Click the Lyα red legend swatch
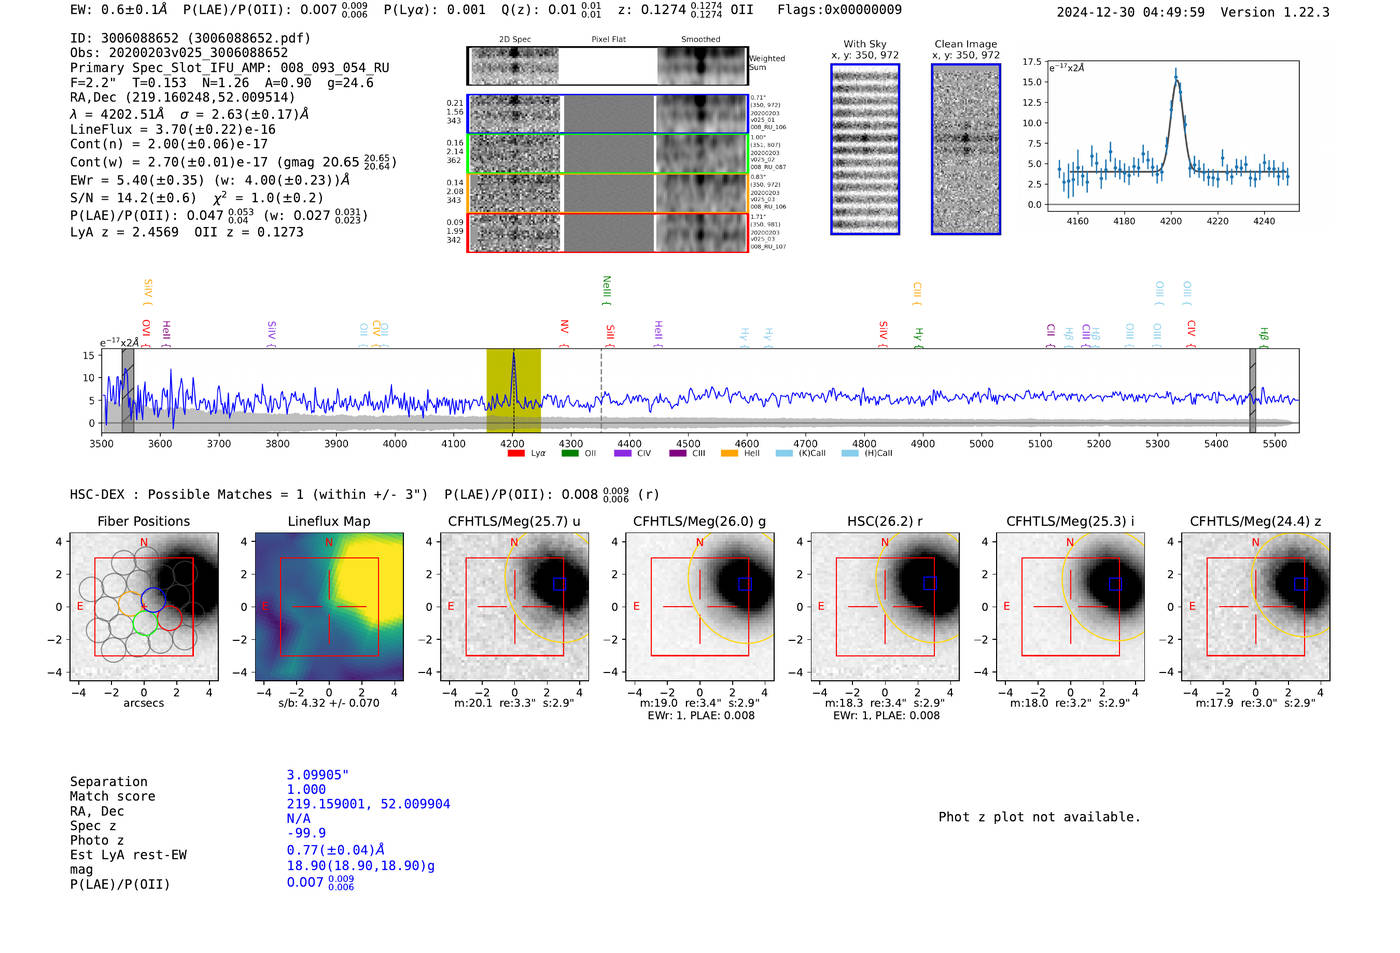 (516, 454)
